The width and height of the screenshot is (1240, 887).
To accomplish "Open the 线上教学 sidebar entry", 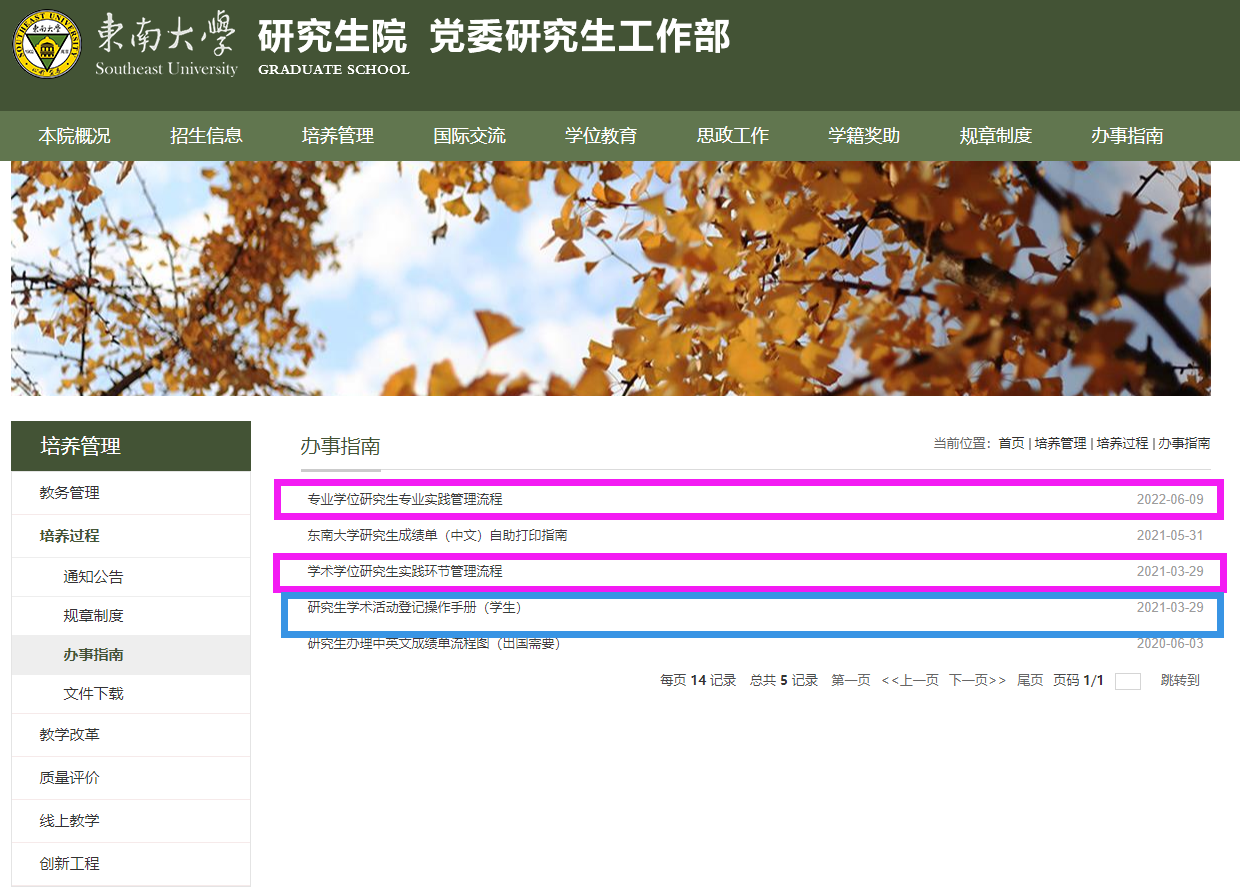I will tap(70, 821).
